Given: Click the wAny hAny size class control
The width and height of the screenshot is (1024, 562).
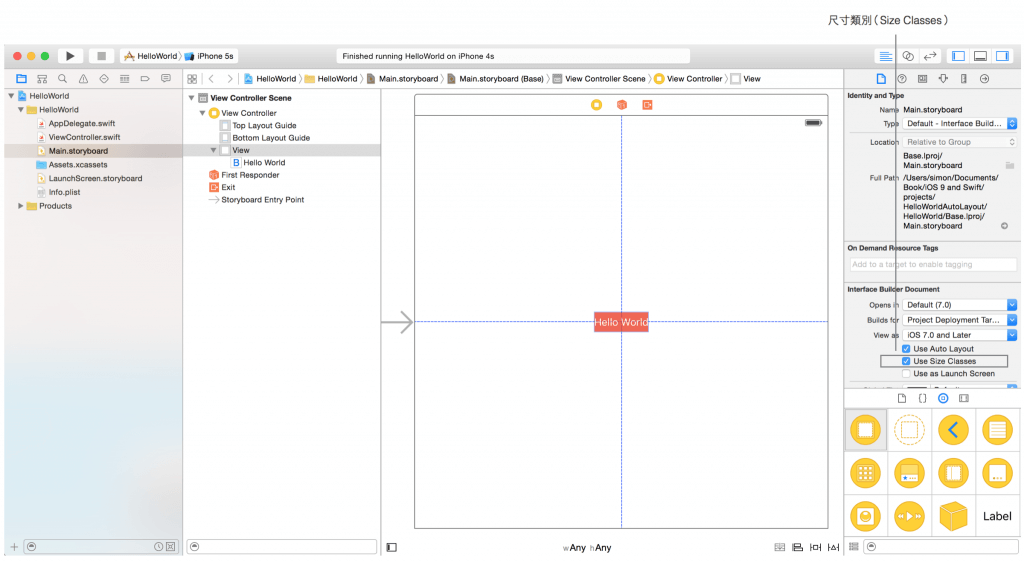Looking at the screenshot, I should tap(587, 548).
